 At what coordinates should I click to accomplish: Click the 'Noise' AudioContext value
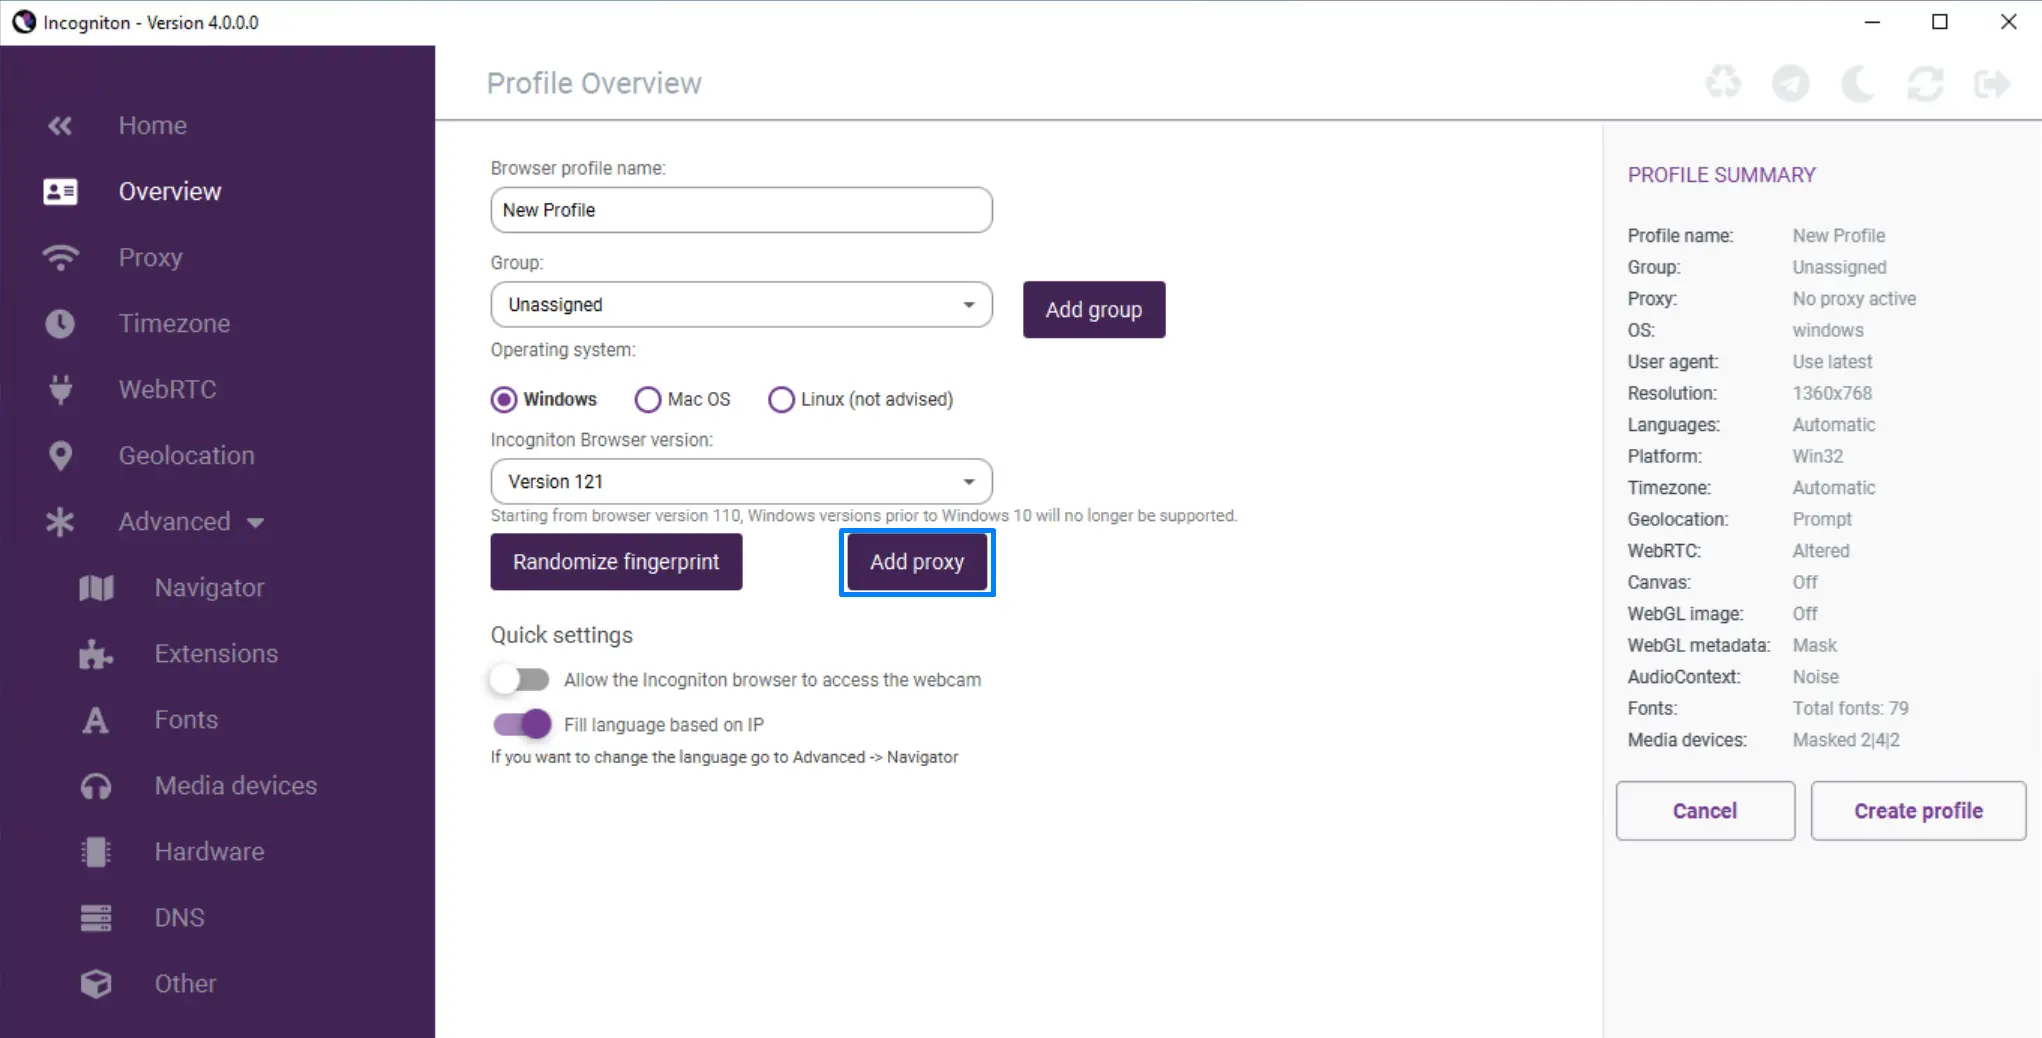click(1815, 677)
